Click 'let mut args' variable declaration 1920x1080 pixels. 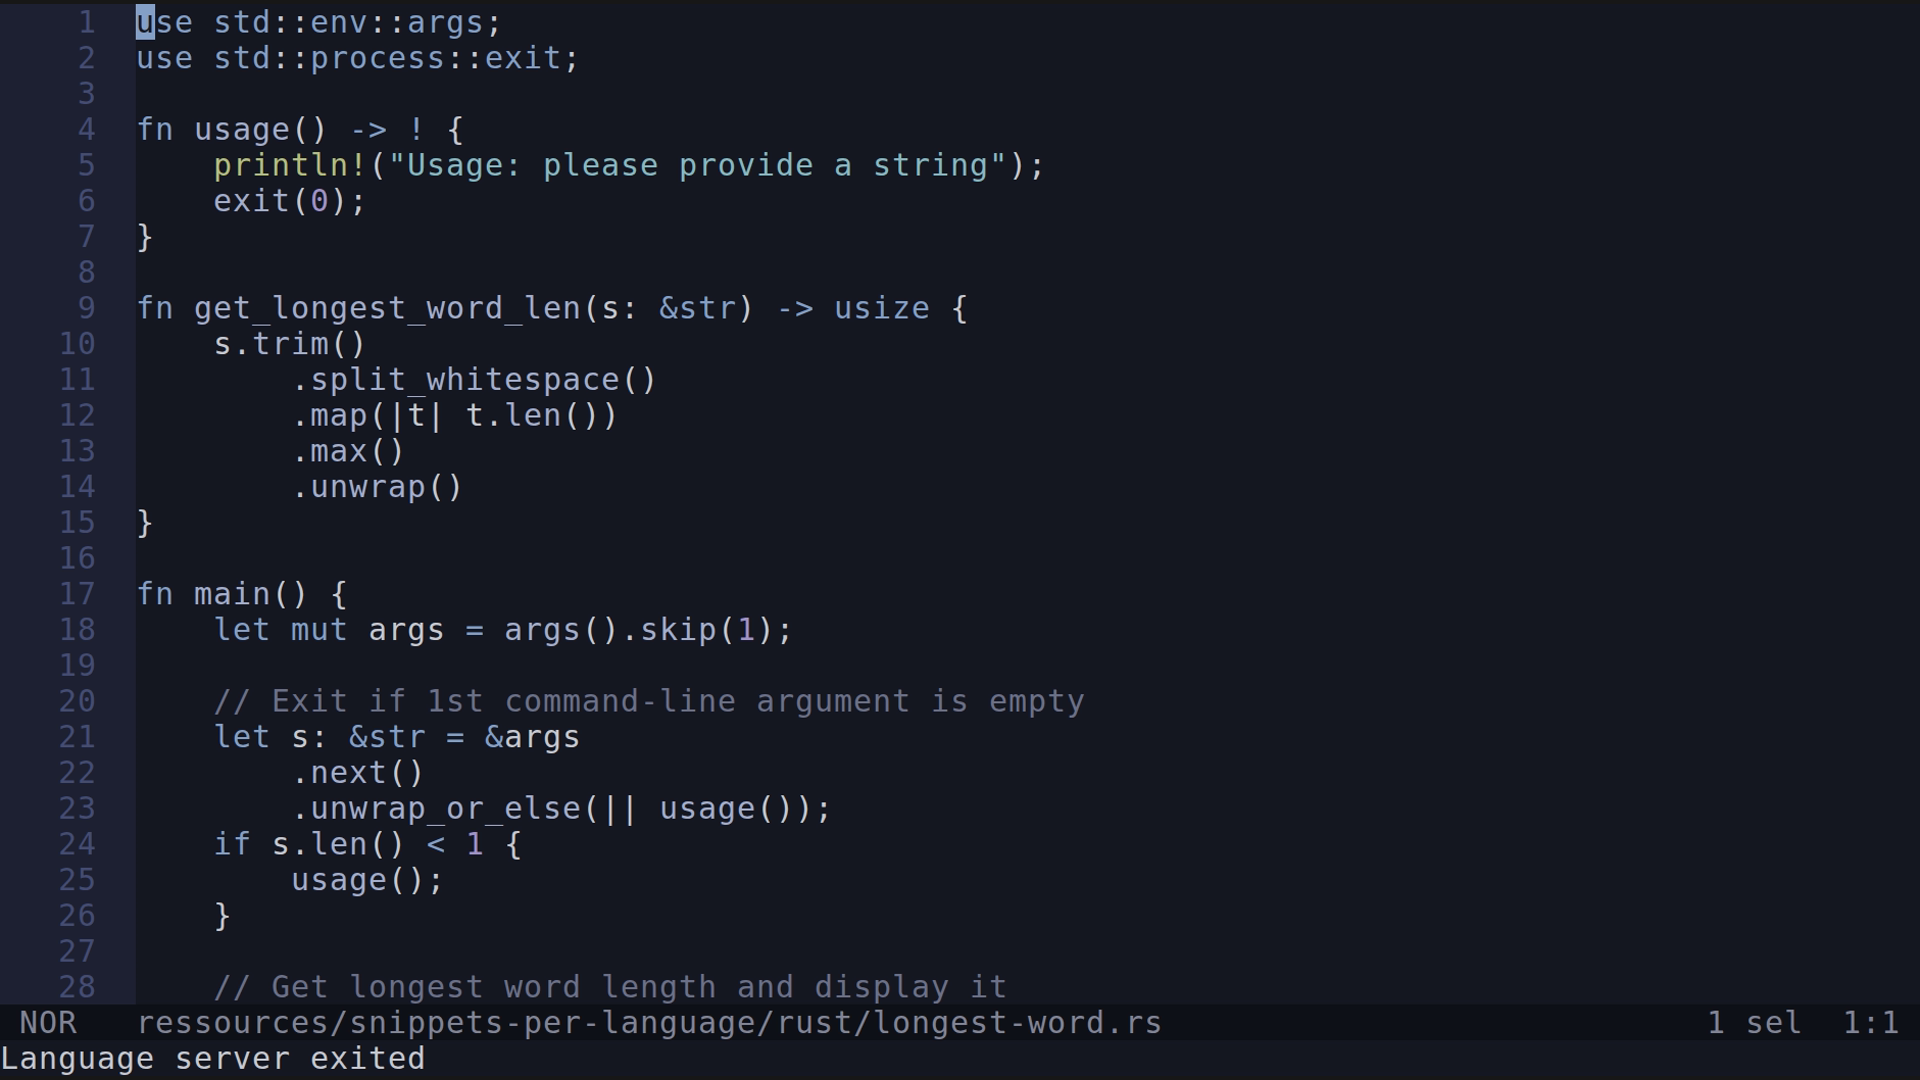point(329,631)
